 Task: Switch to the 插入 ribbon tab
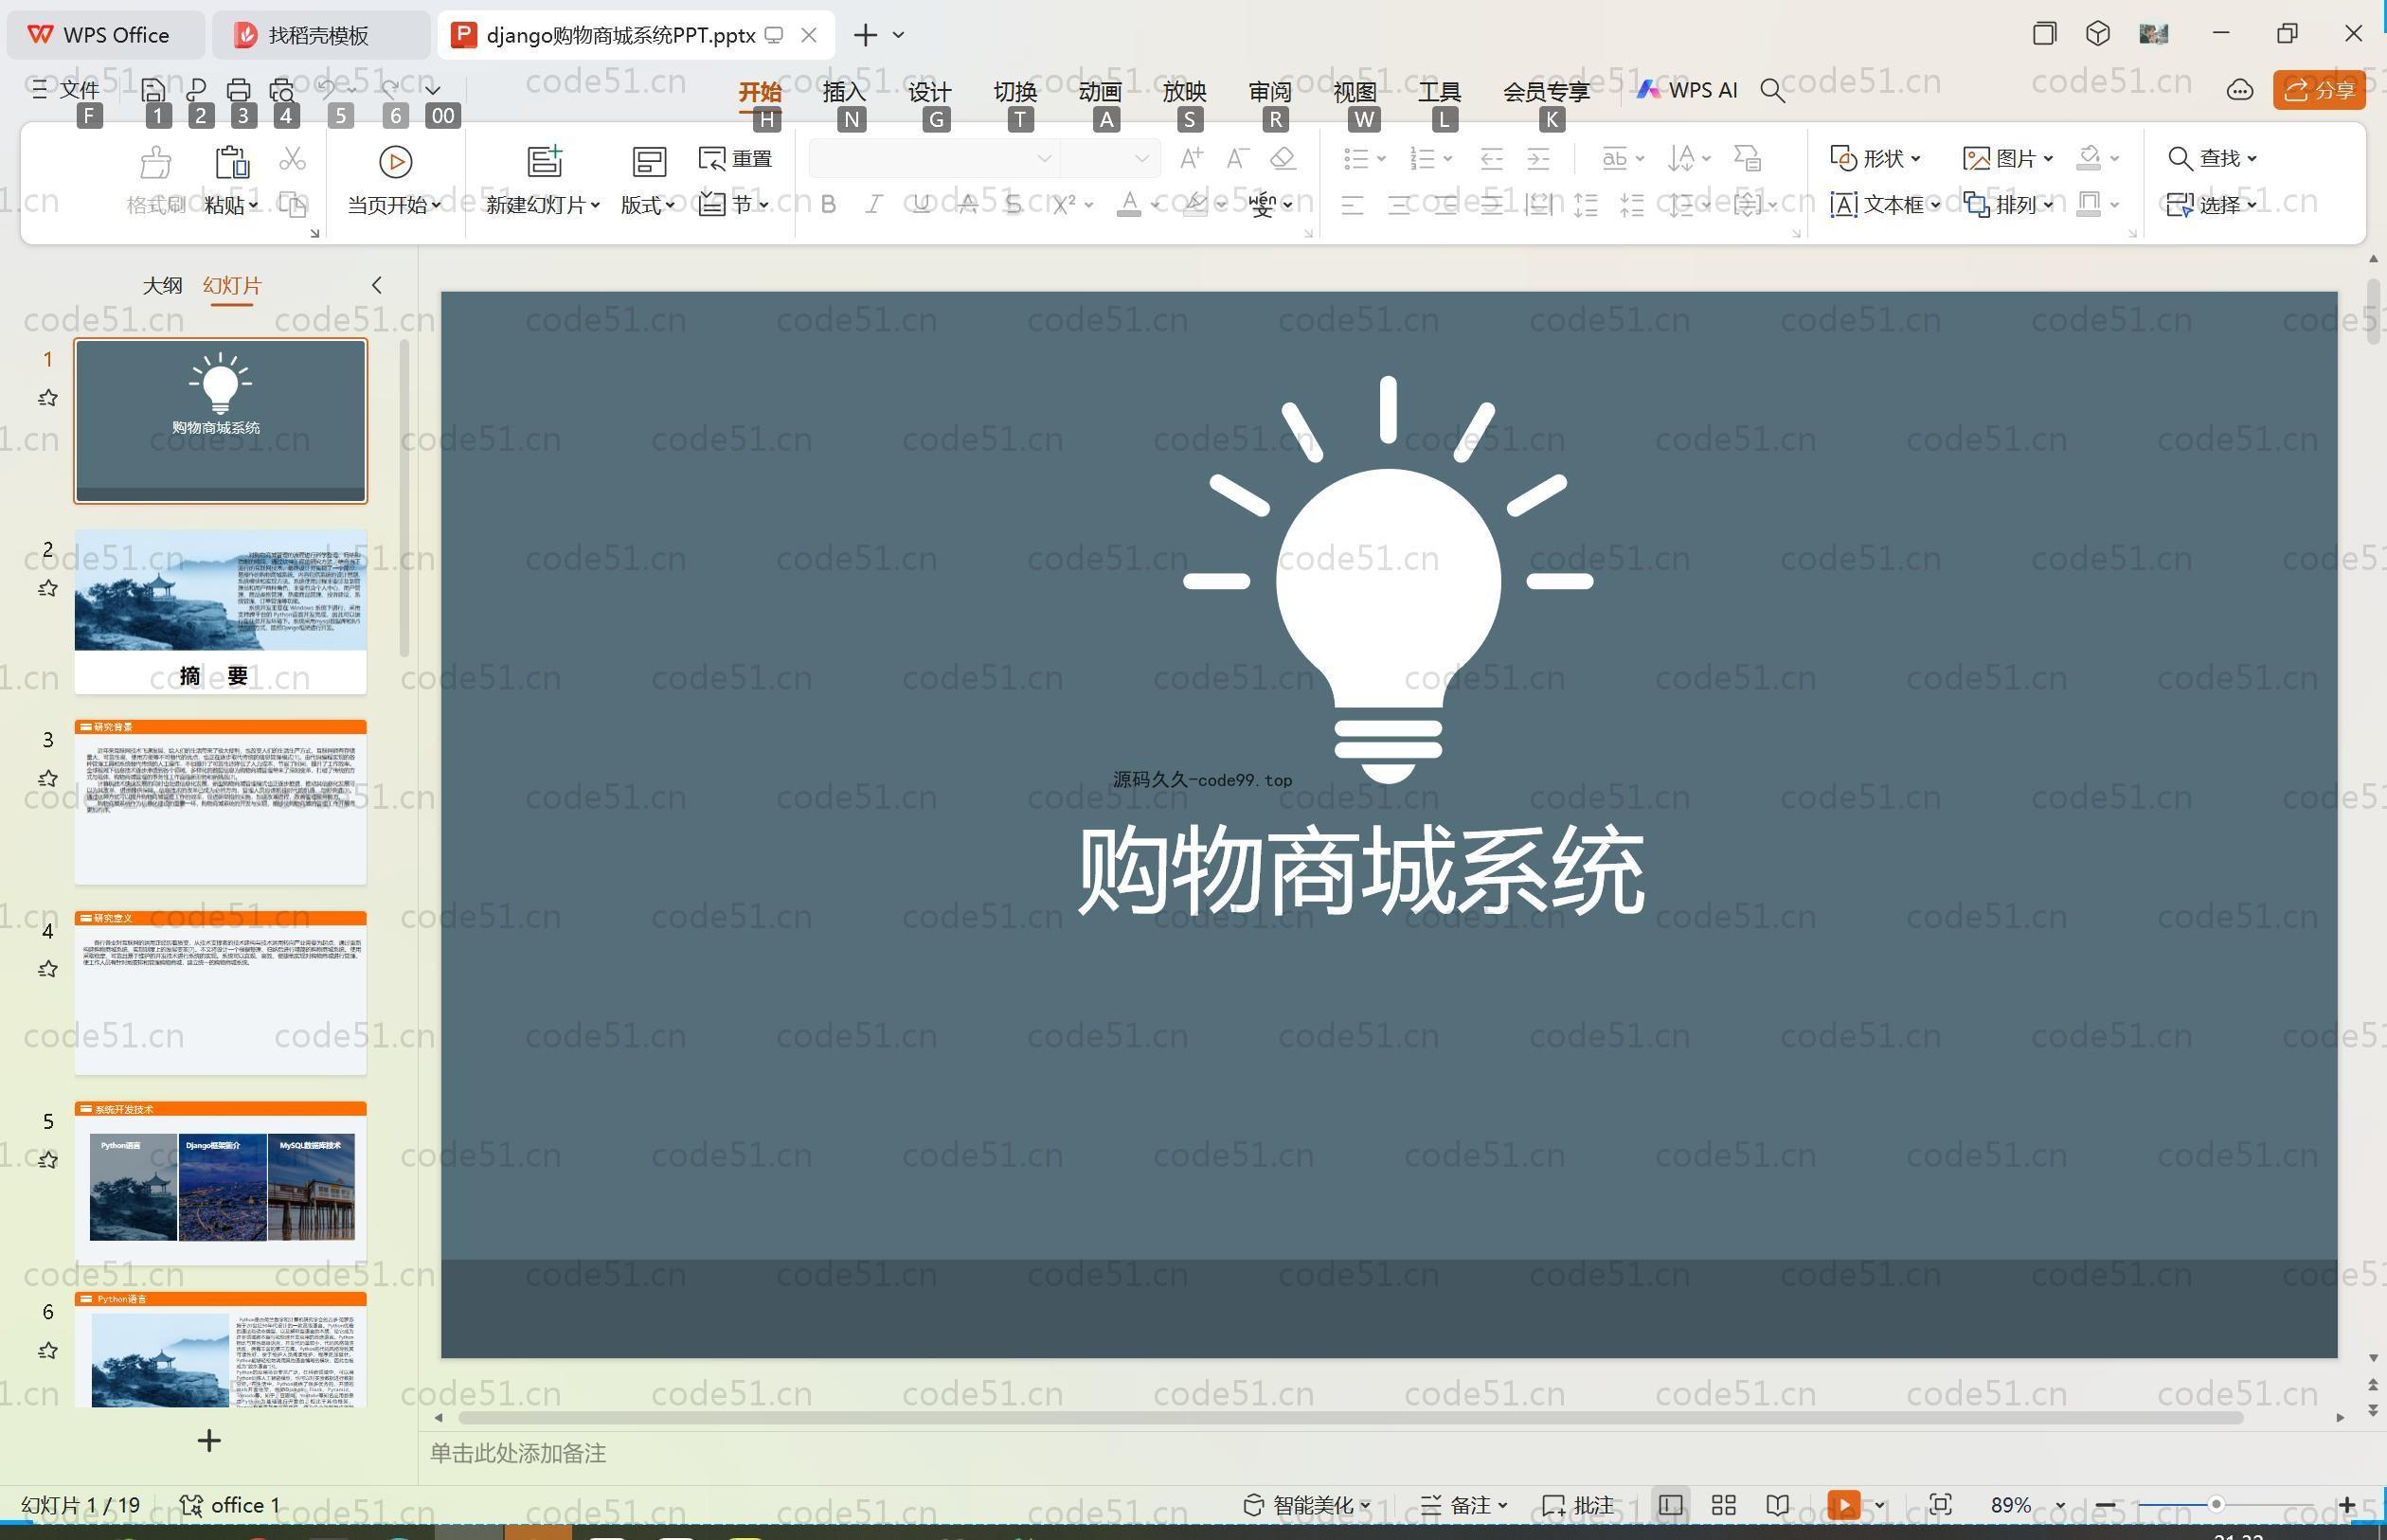point(843,91)
